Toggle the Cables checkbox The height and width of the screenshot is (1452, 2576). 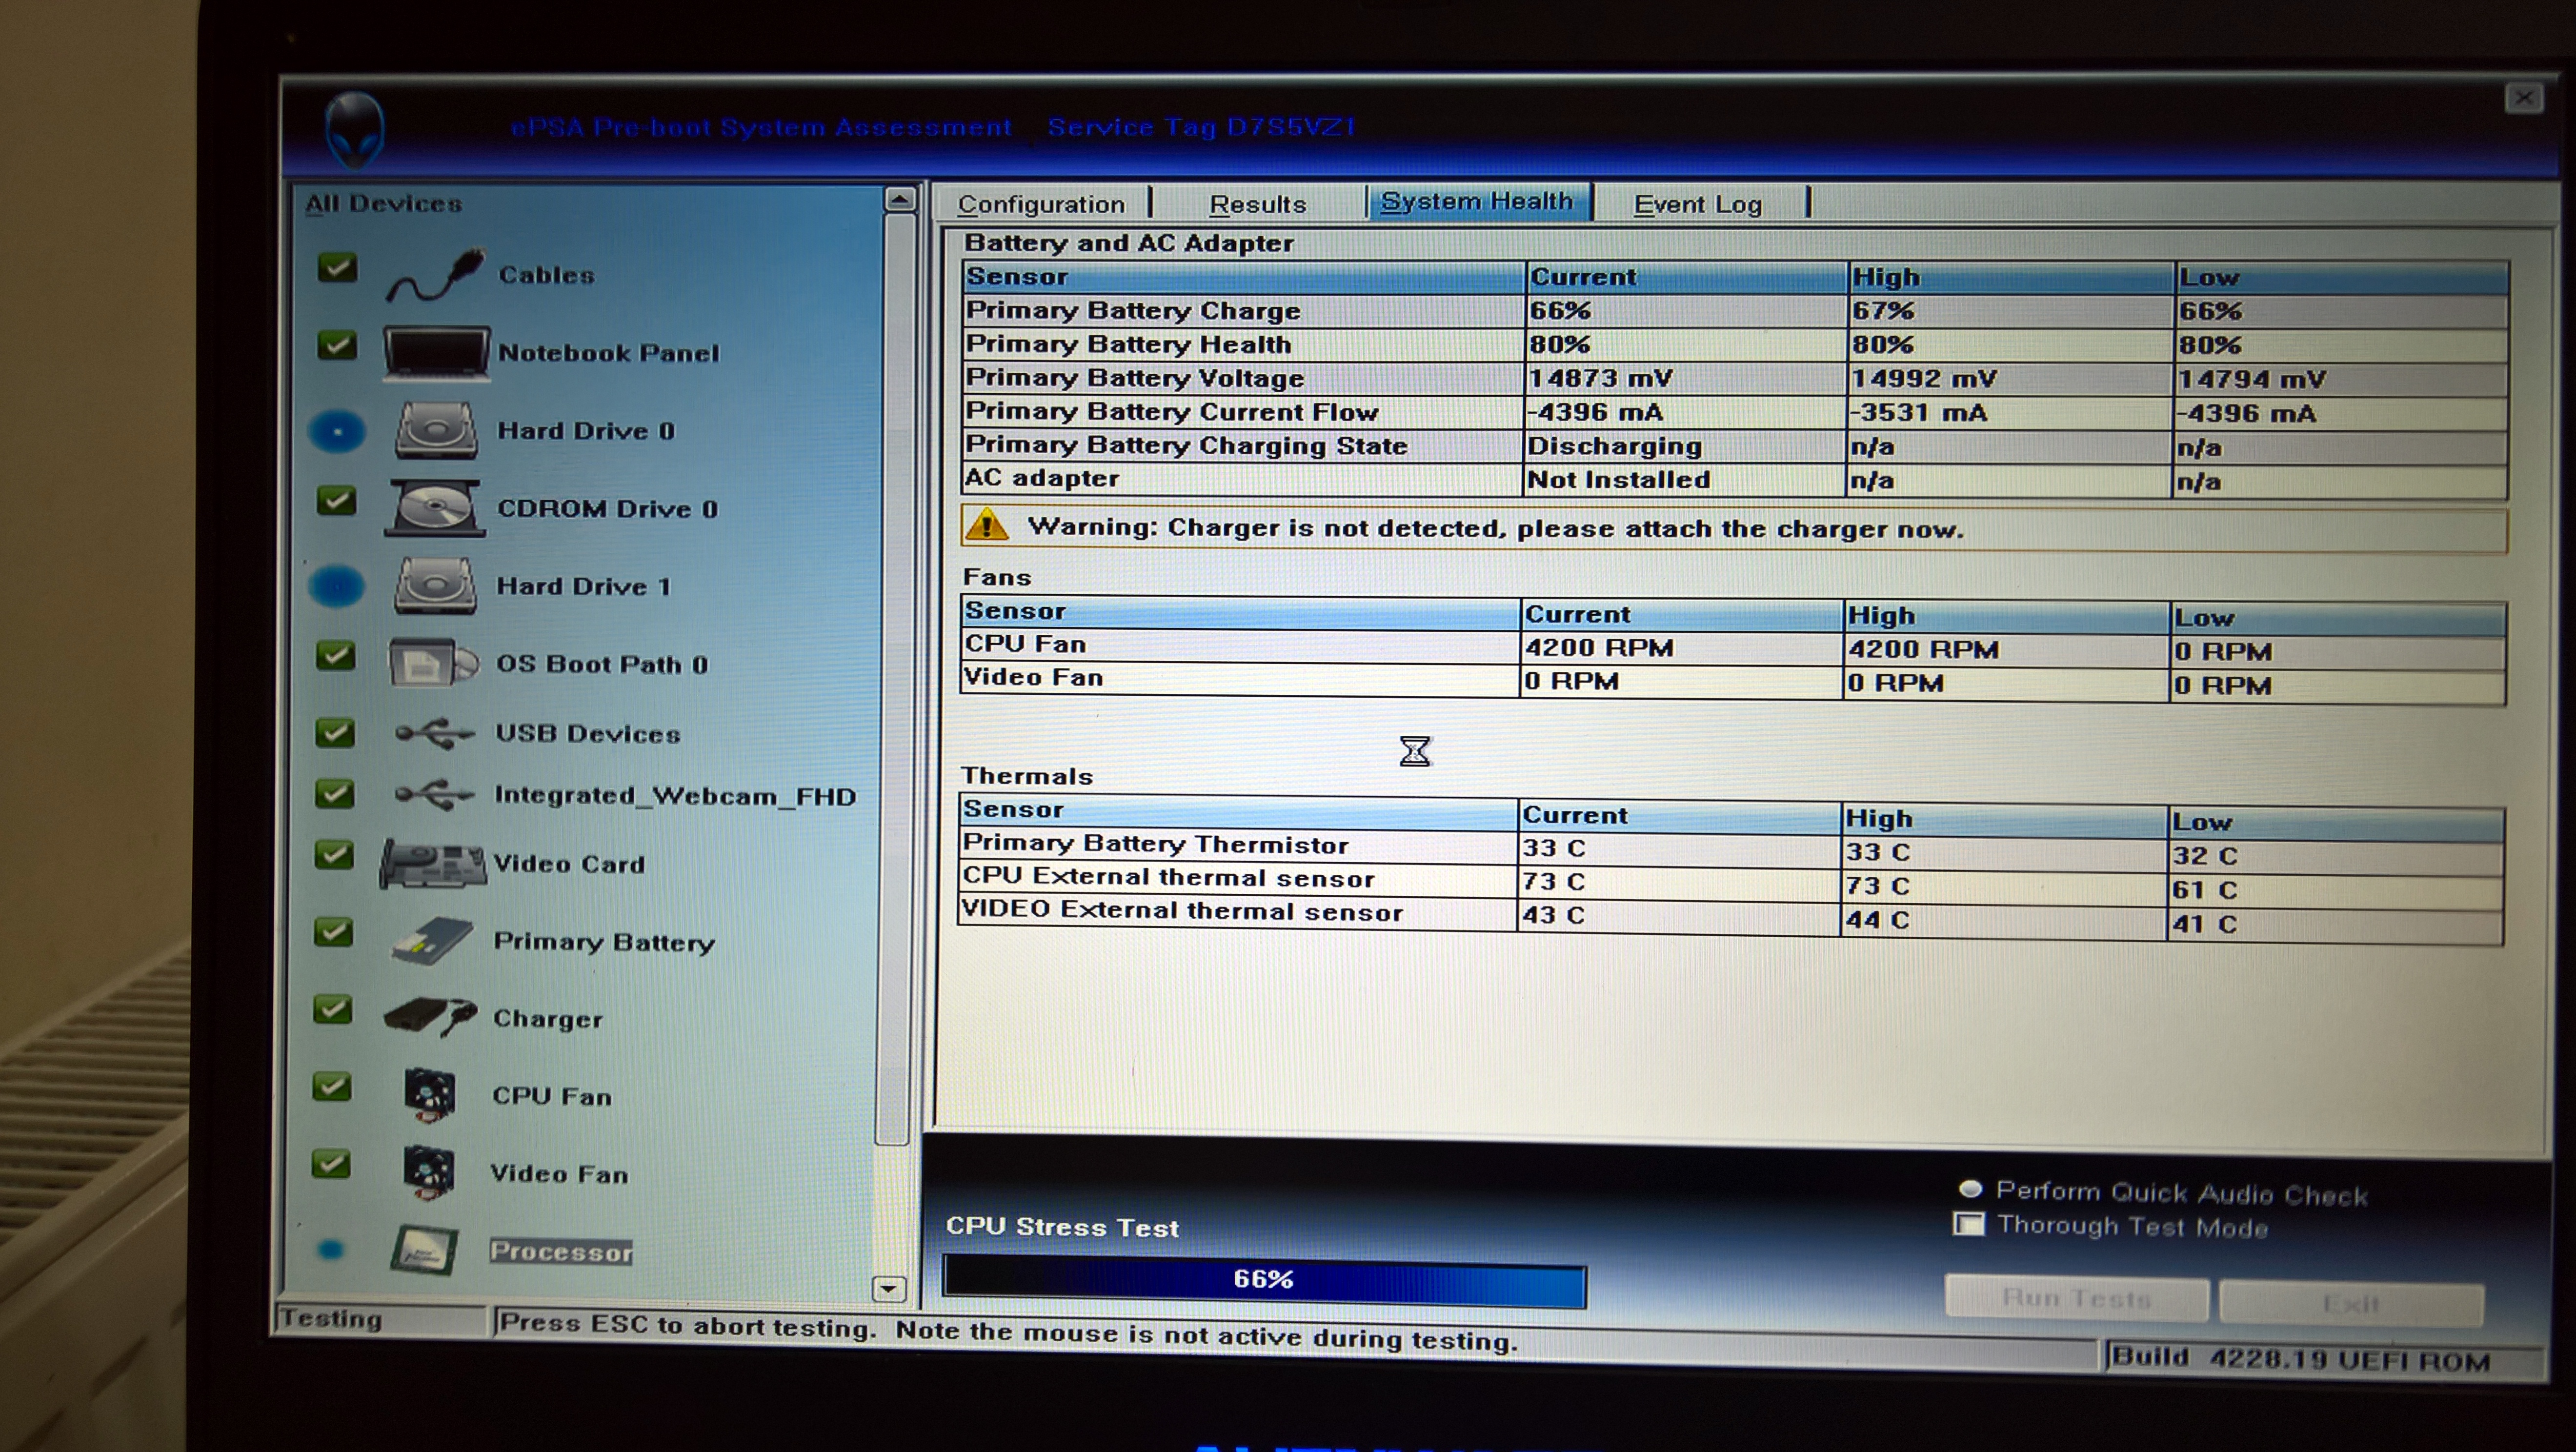(337, 268)
